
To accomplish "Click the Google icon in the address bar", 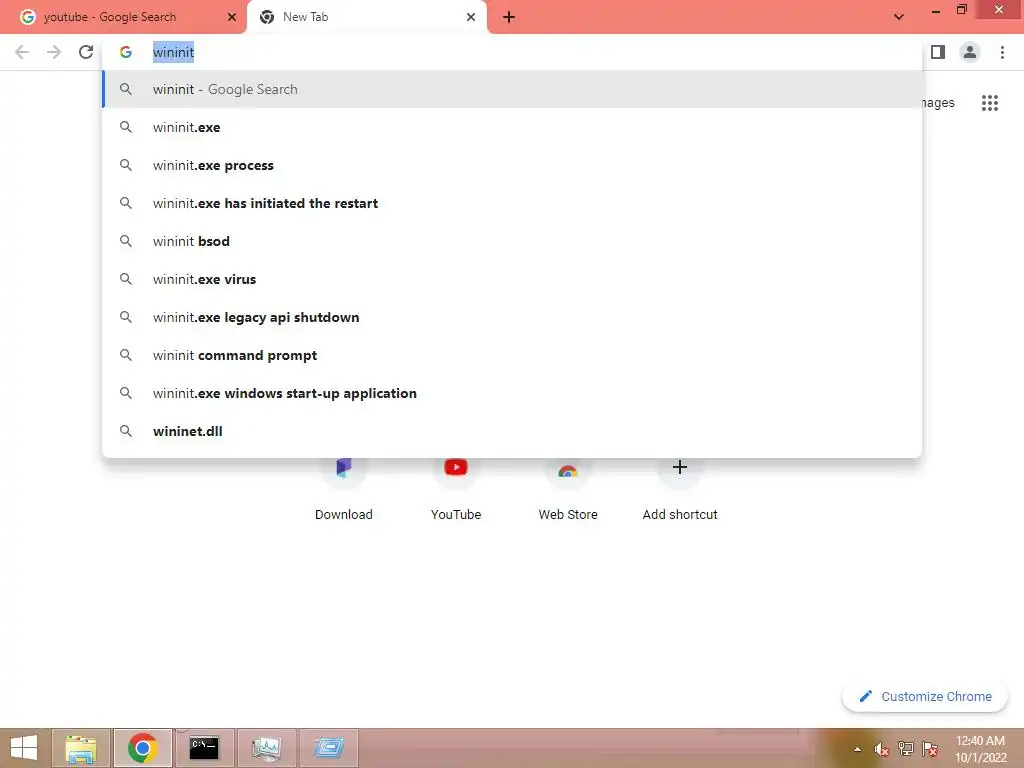I will (x=125, y=52).
